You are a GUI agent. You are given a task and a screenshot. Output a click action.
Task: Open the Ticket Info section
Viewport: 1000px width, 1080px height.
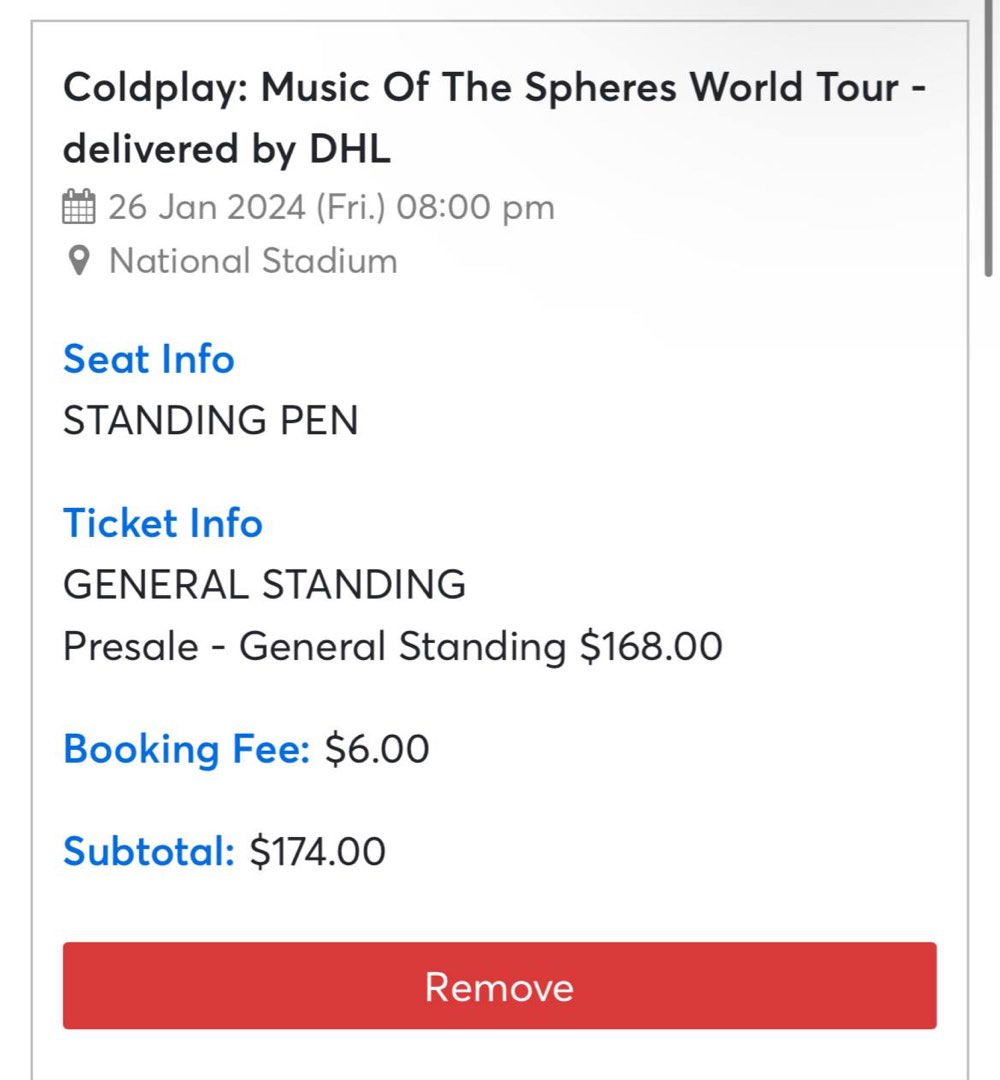click(162, 522)
